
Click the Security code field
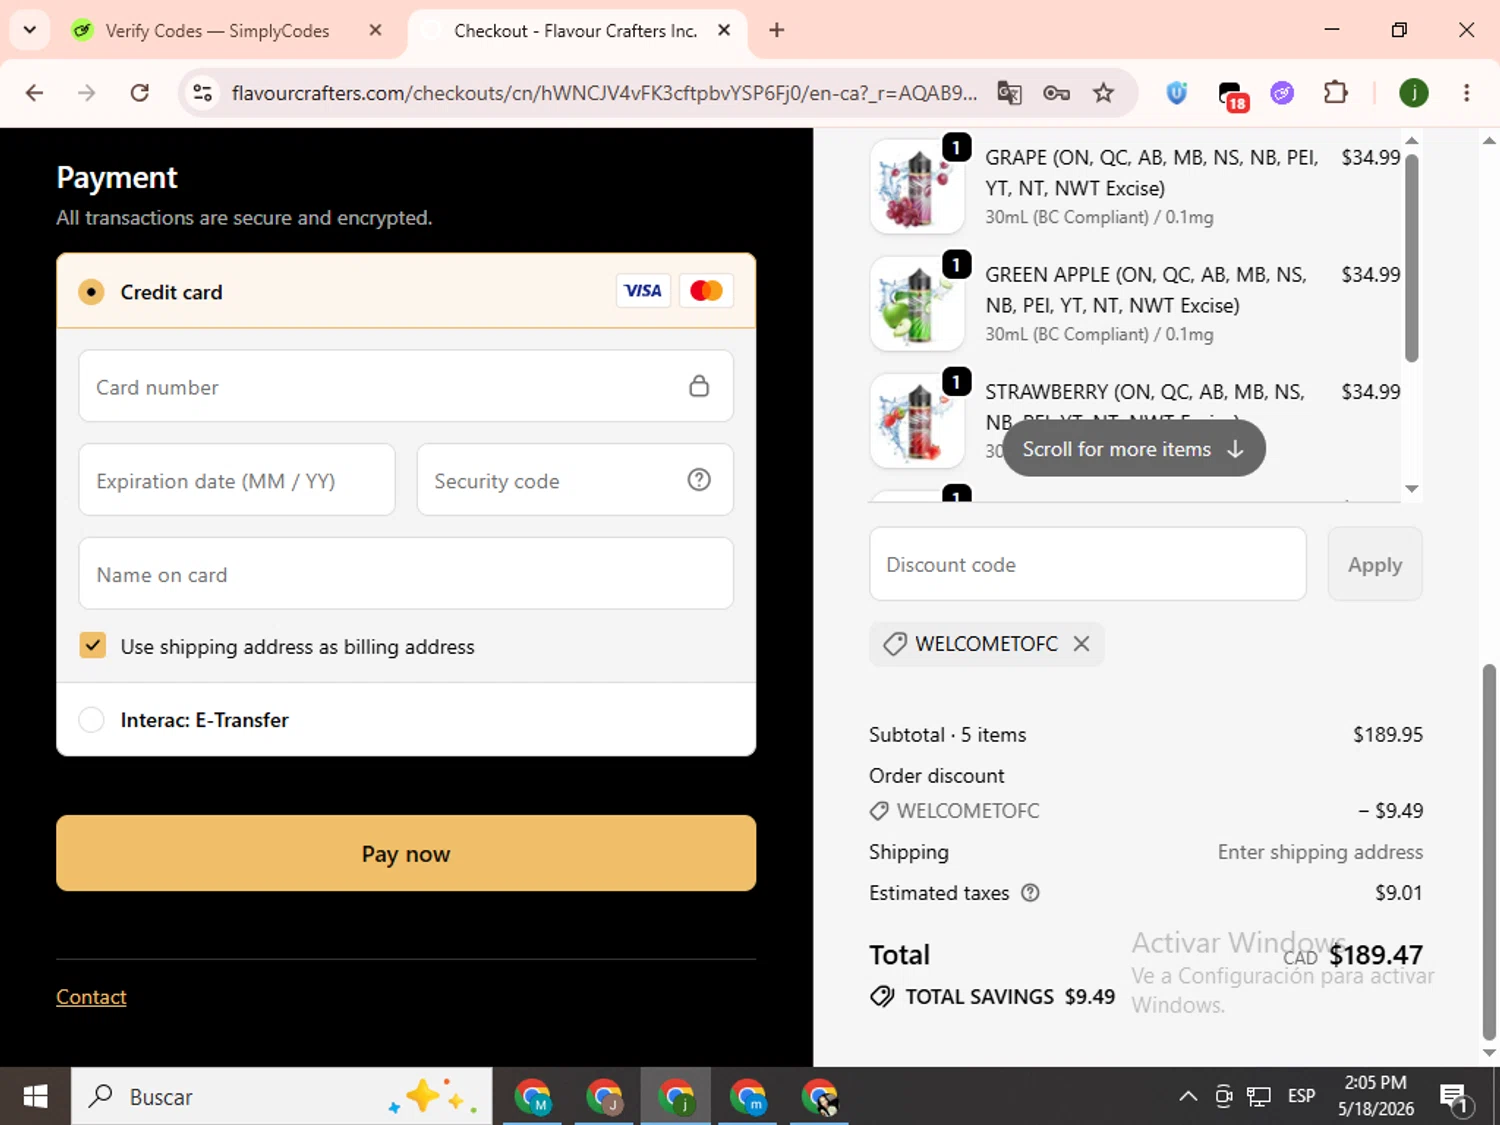coord(575,480)
